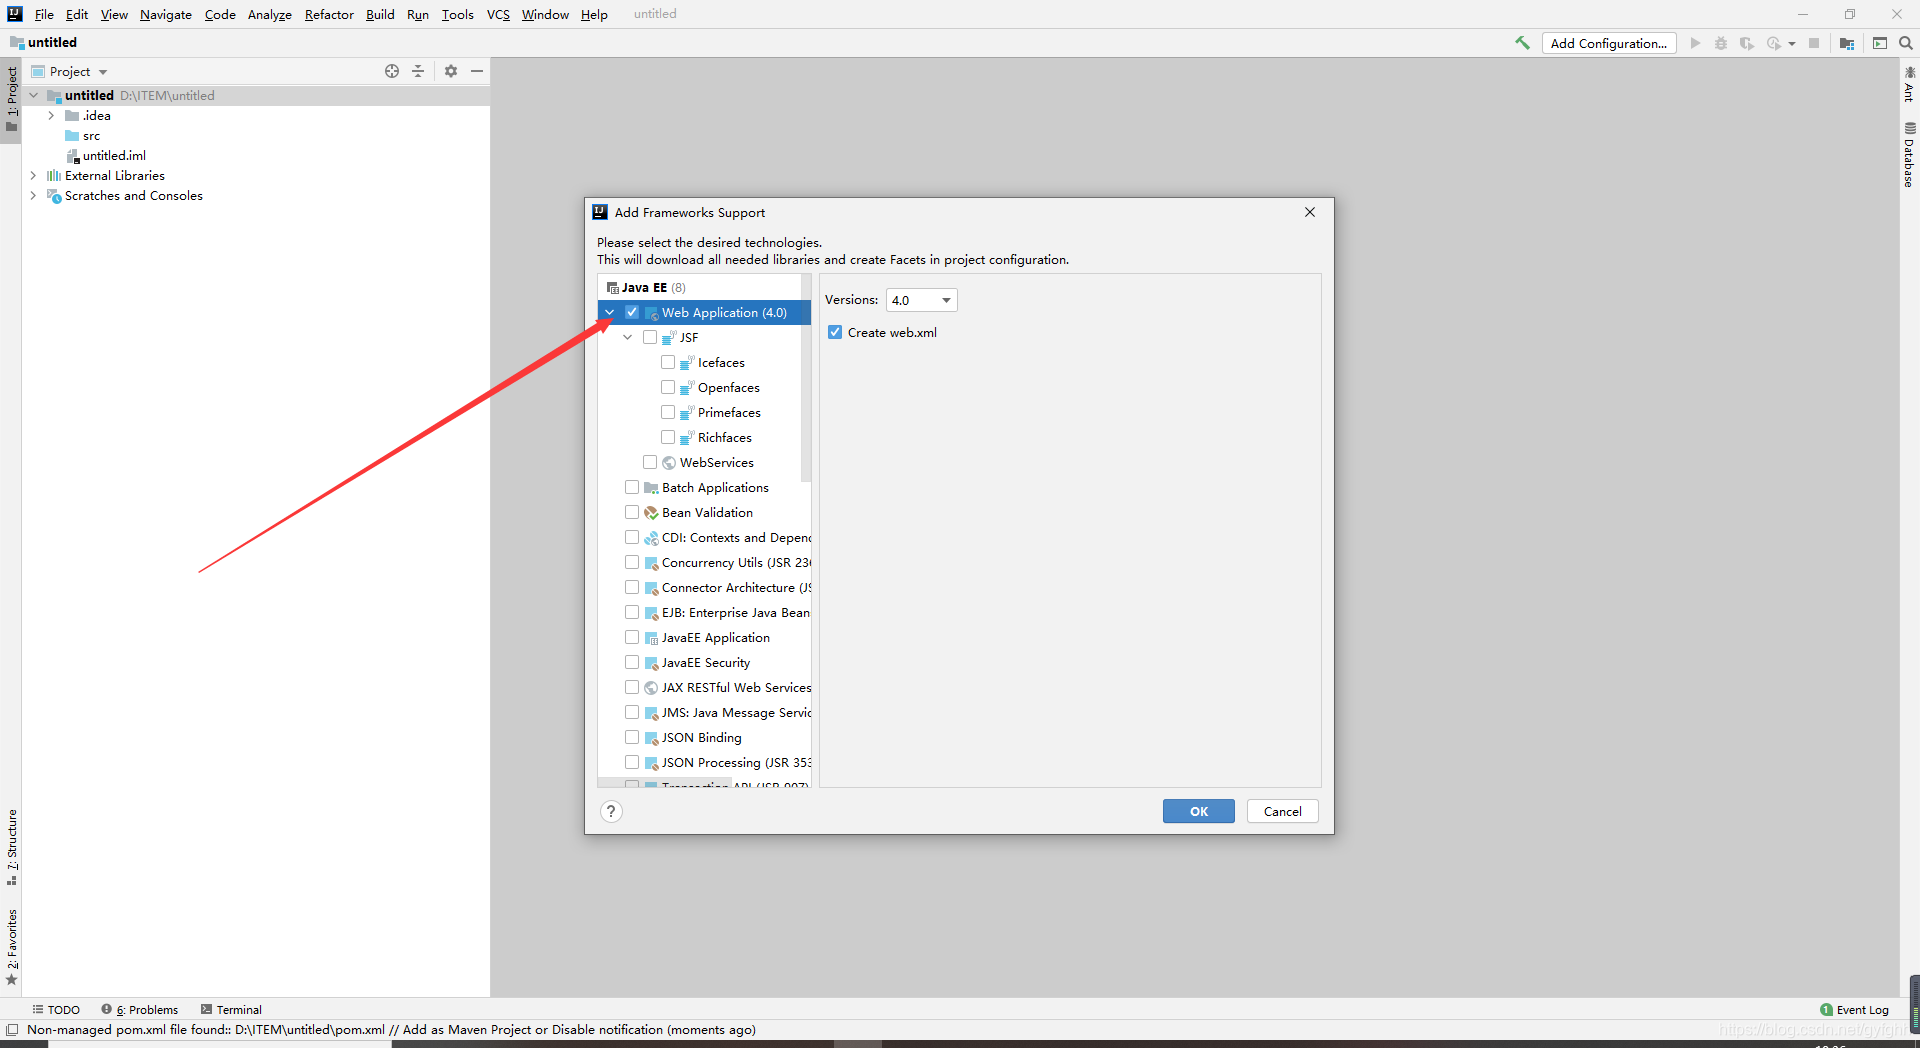
Task: Open the File menu
Action: [44, 14]
